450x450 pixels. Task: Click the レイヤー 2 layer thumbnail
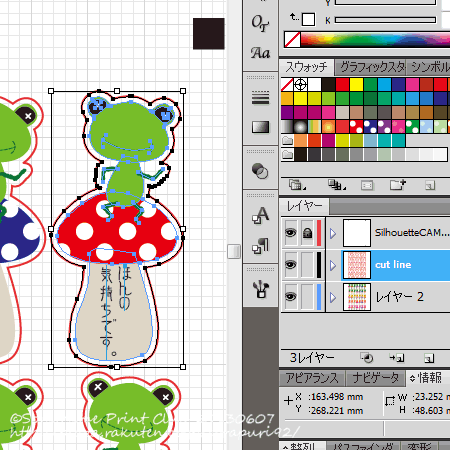pos(357,297)
